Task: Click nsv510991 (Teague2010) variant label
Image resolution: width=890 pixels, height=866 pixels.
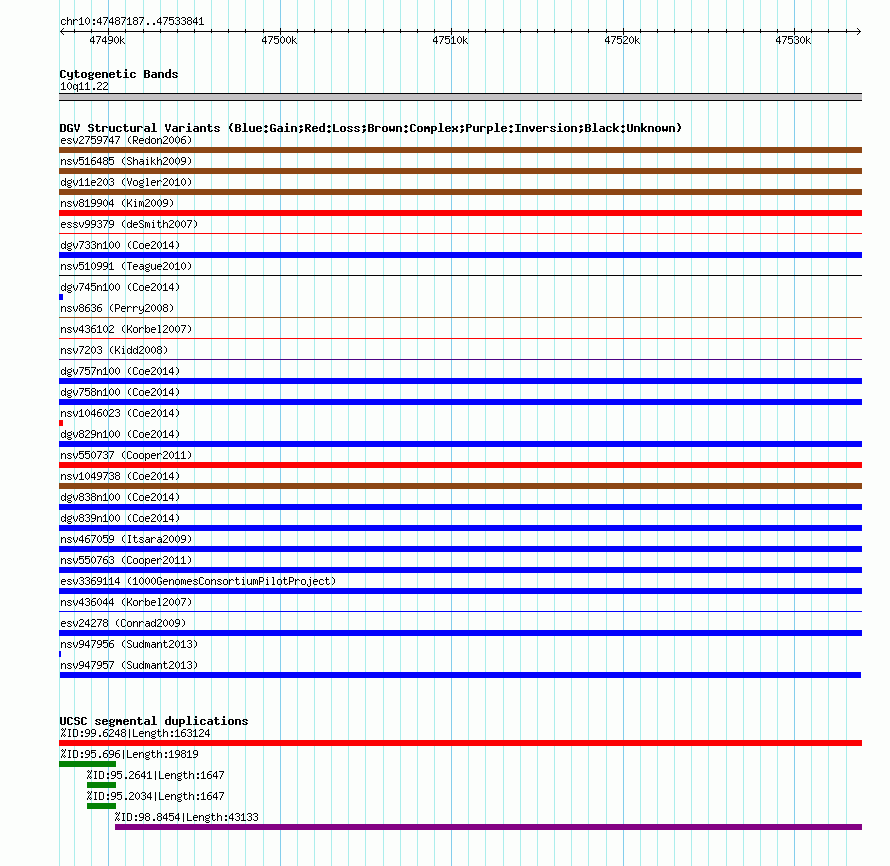Action: [126, 266]
